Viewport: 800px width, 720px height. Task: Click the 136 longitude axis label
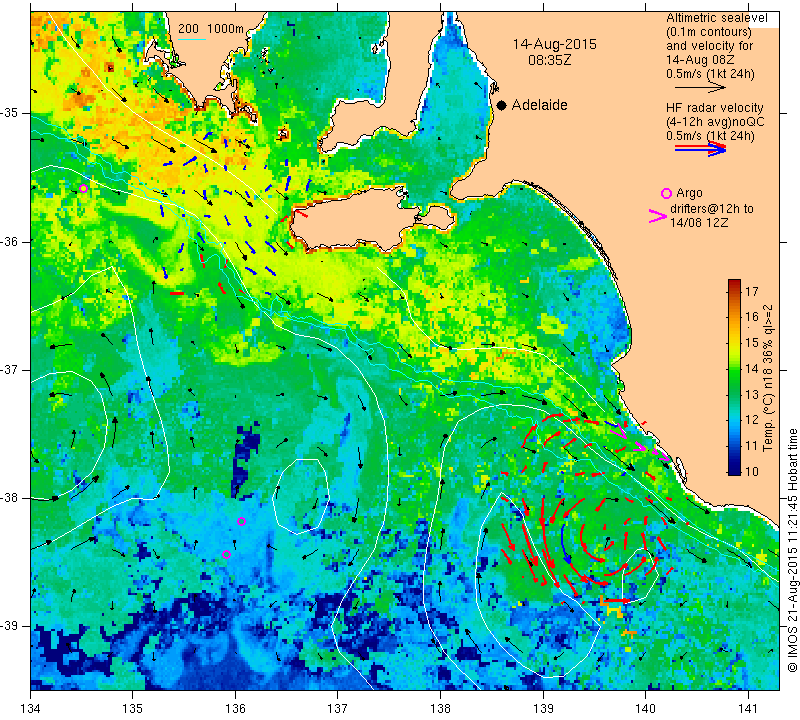click(x=235, y=709)
